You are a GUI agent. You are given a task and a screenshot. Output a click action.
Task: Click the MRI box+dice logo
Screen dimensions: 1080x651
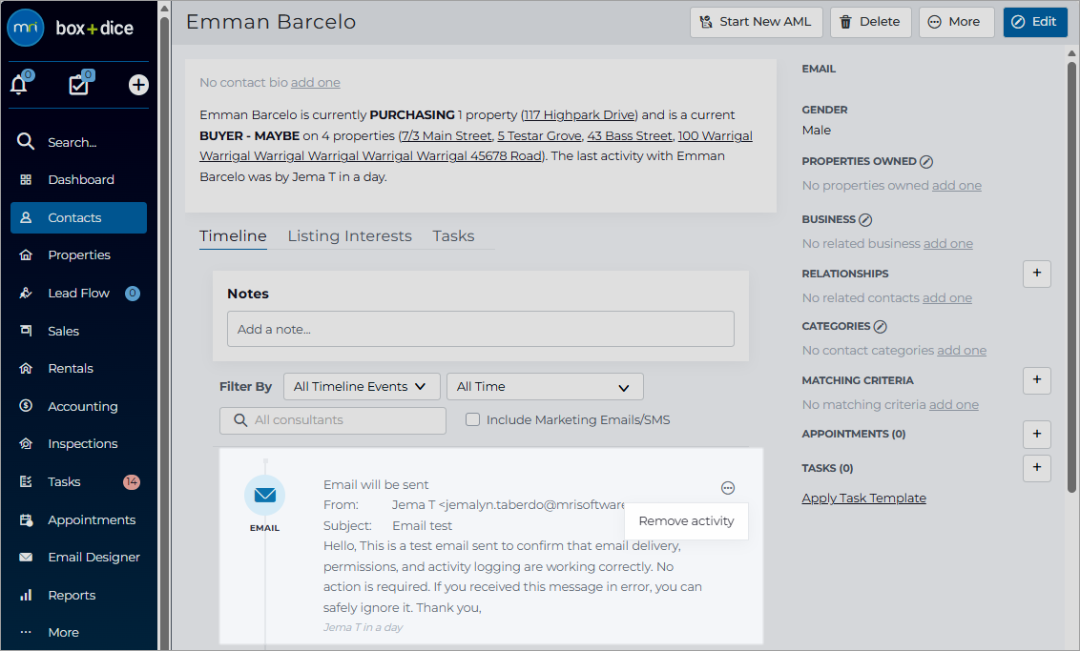pyautogui.click(x=70, y=28)
